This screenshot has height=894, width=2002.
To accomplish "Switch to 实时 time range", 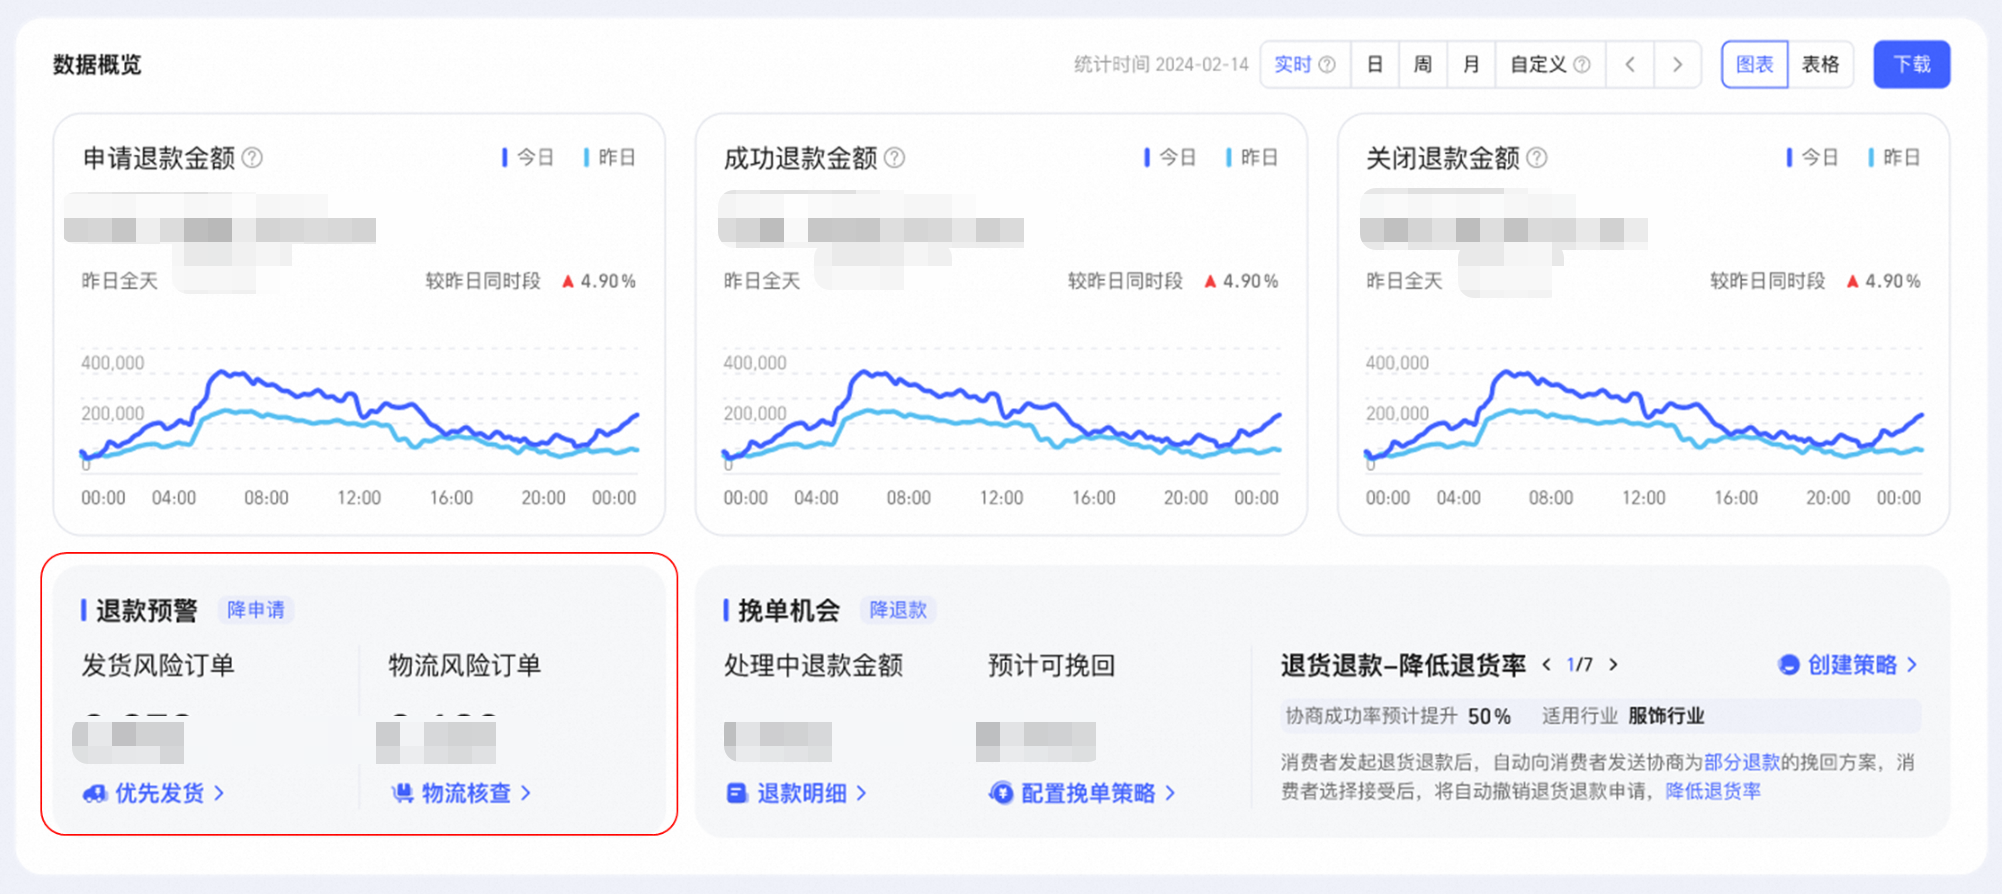I will point(1305,65).
